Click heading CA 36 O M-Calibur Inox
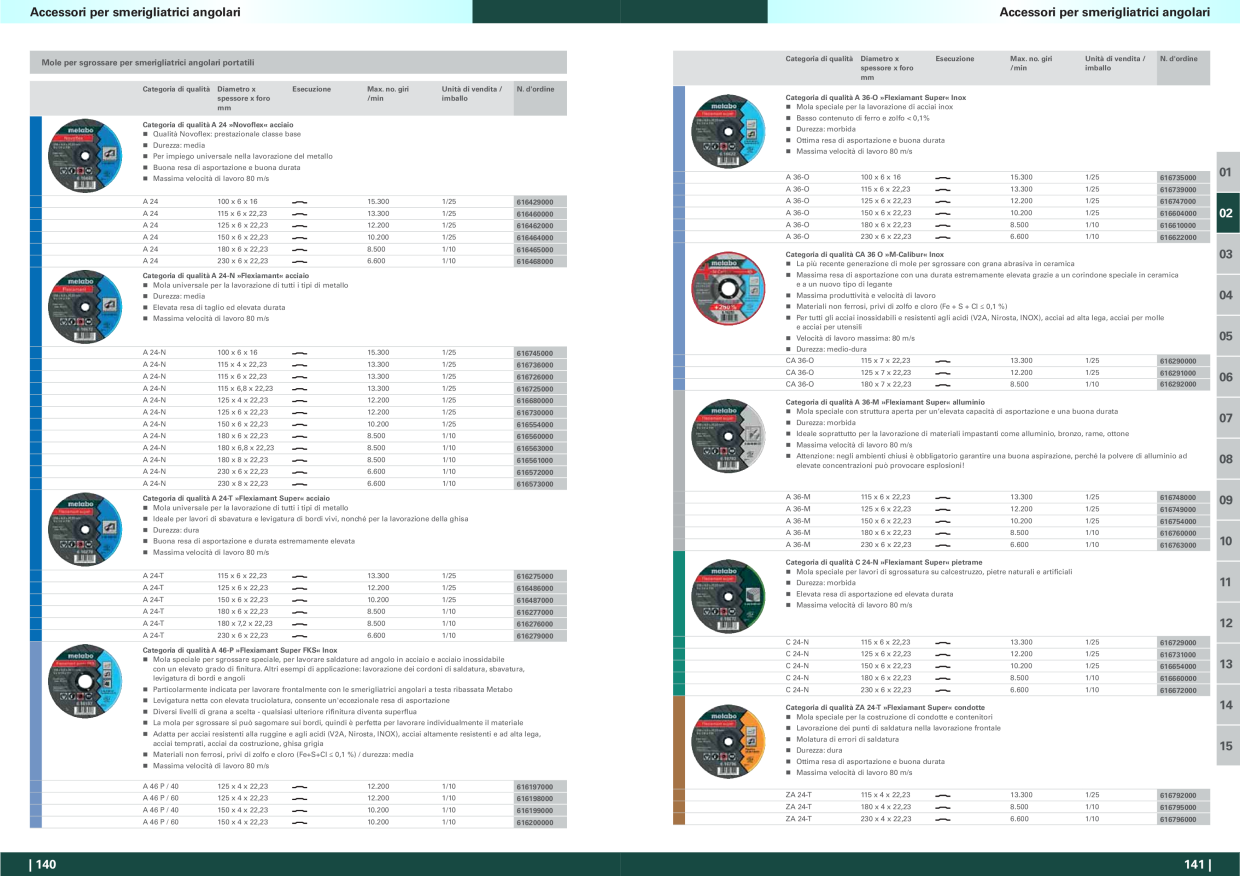 [x=865, y=254]
